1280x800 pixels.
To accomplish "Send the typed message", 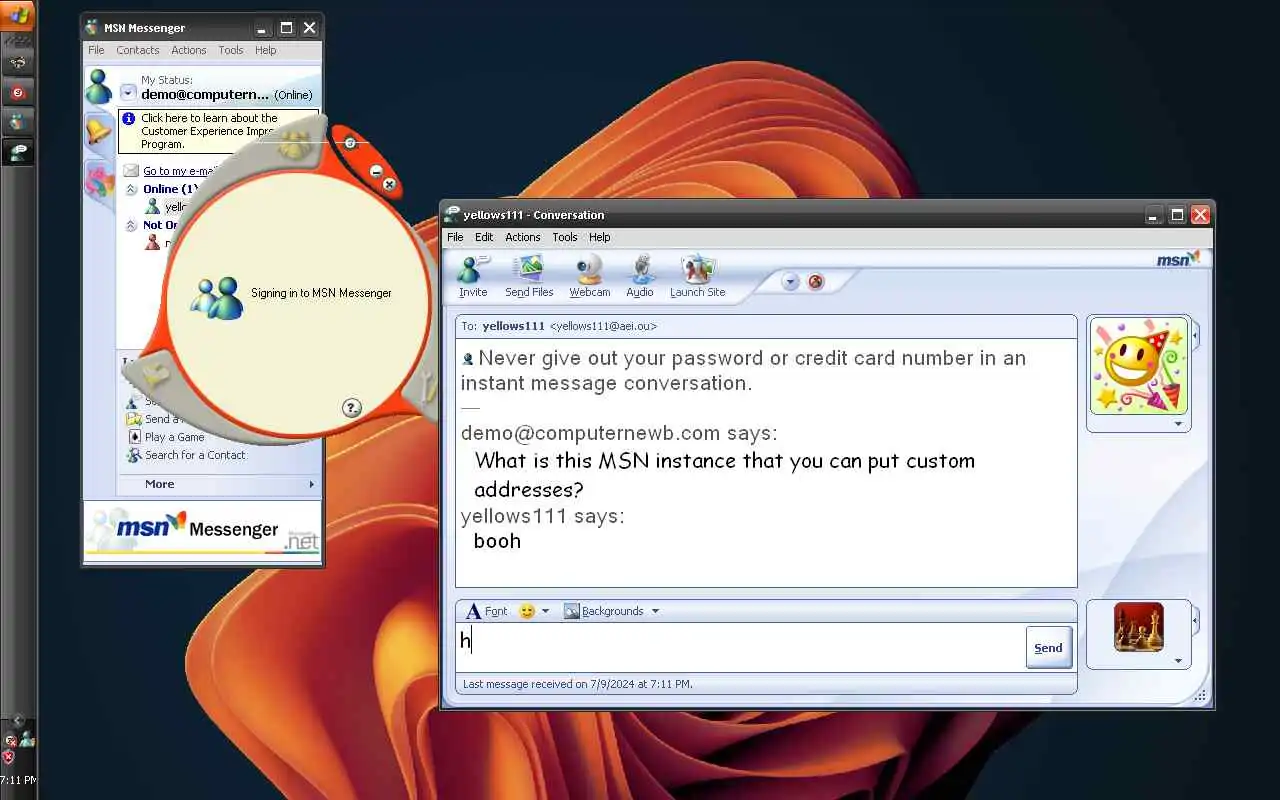I will pos(1048,648).
